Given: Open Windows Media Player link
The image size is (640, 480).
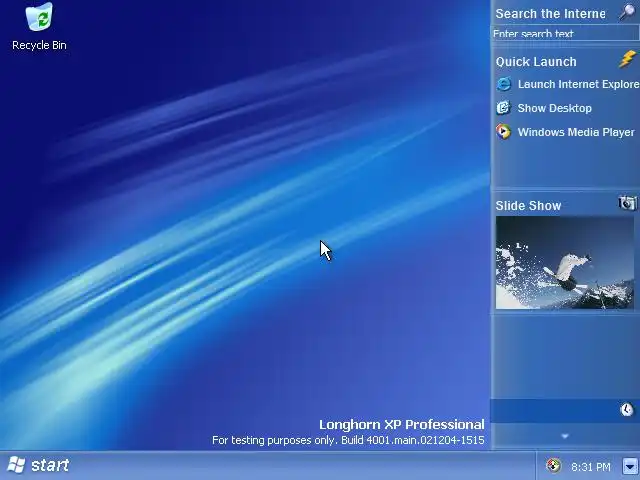Looking at the screenshot, I should tap(576, 132).
